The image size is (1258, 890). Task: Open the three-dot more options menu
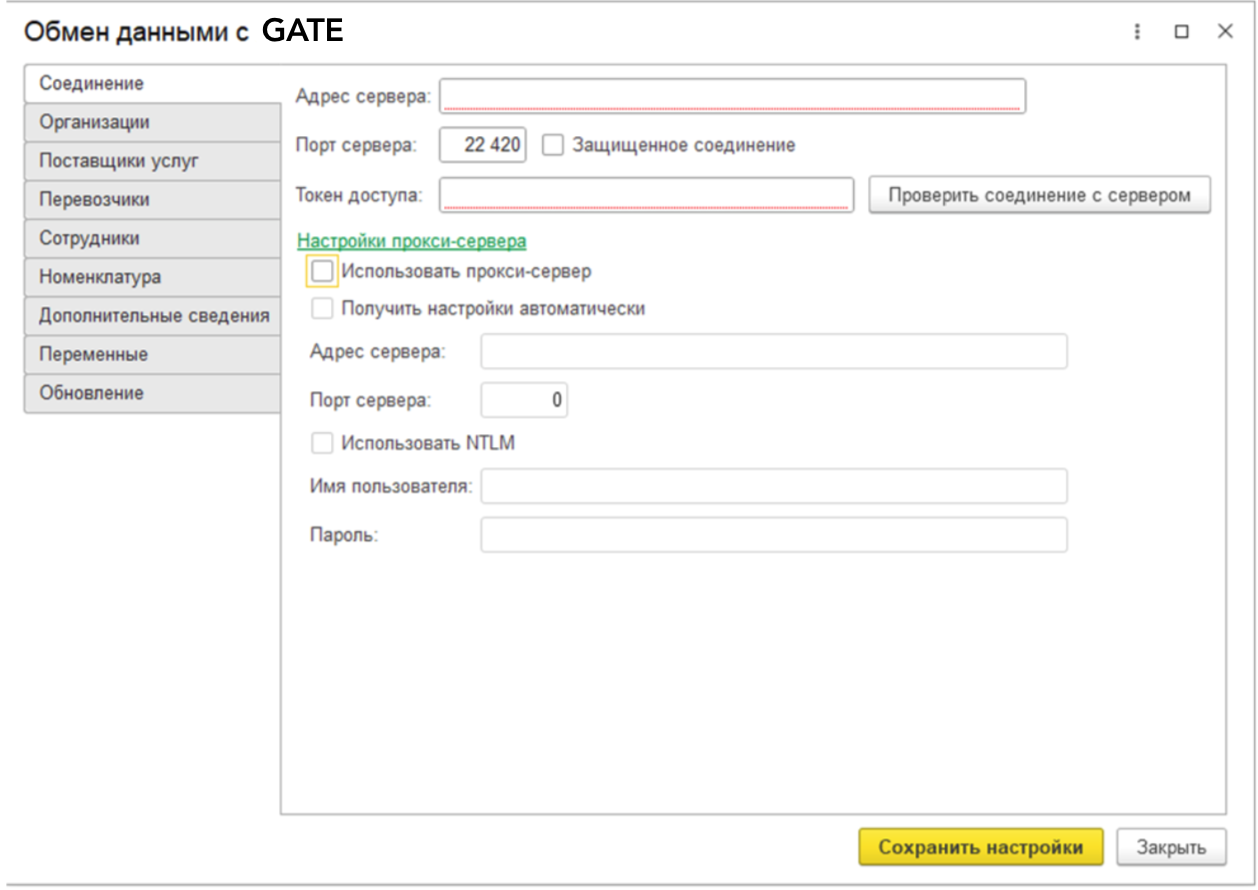[x=1137, y=32]
